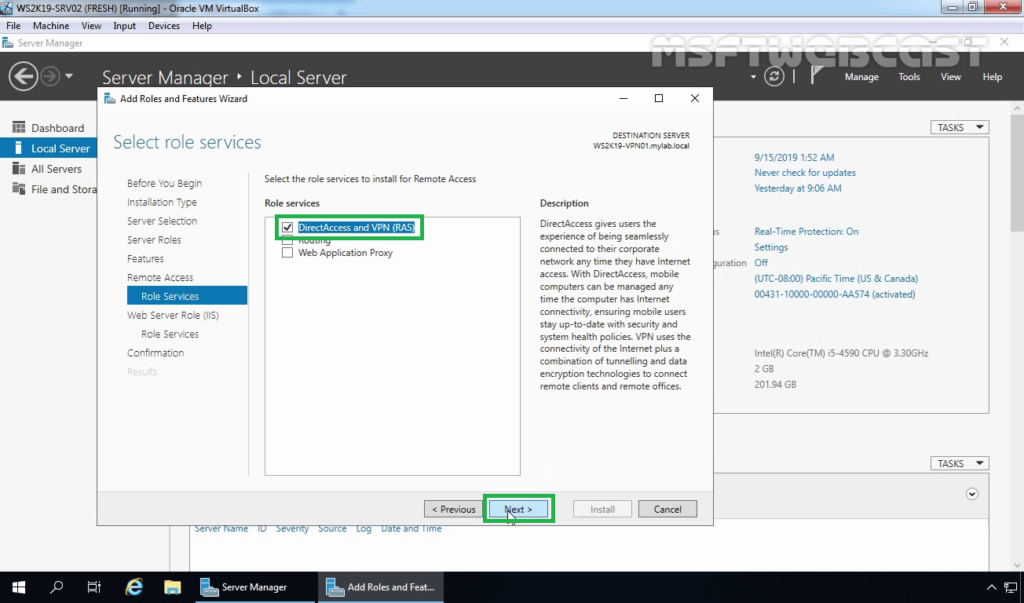Check the Web Application Proxy checkbox
The width and height of the screenshot is (1024, 603).
pos(287,252)
